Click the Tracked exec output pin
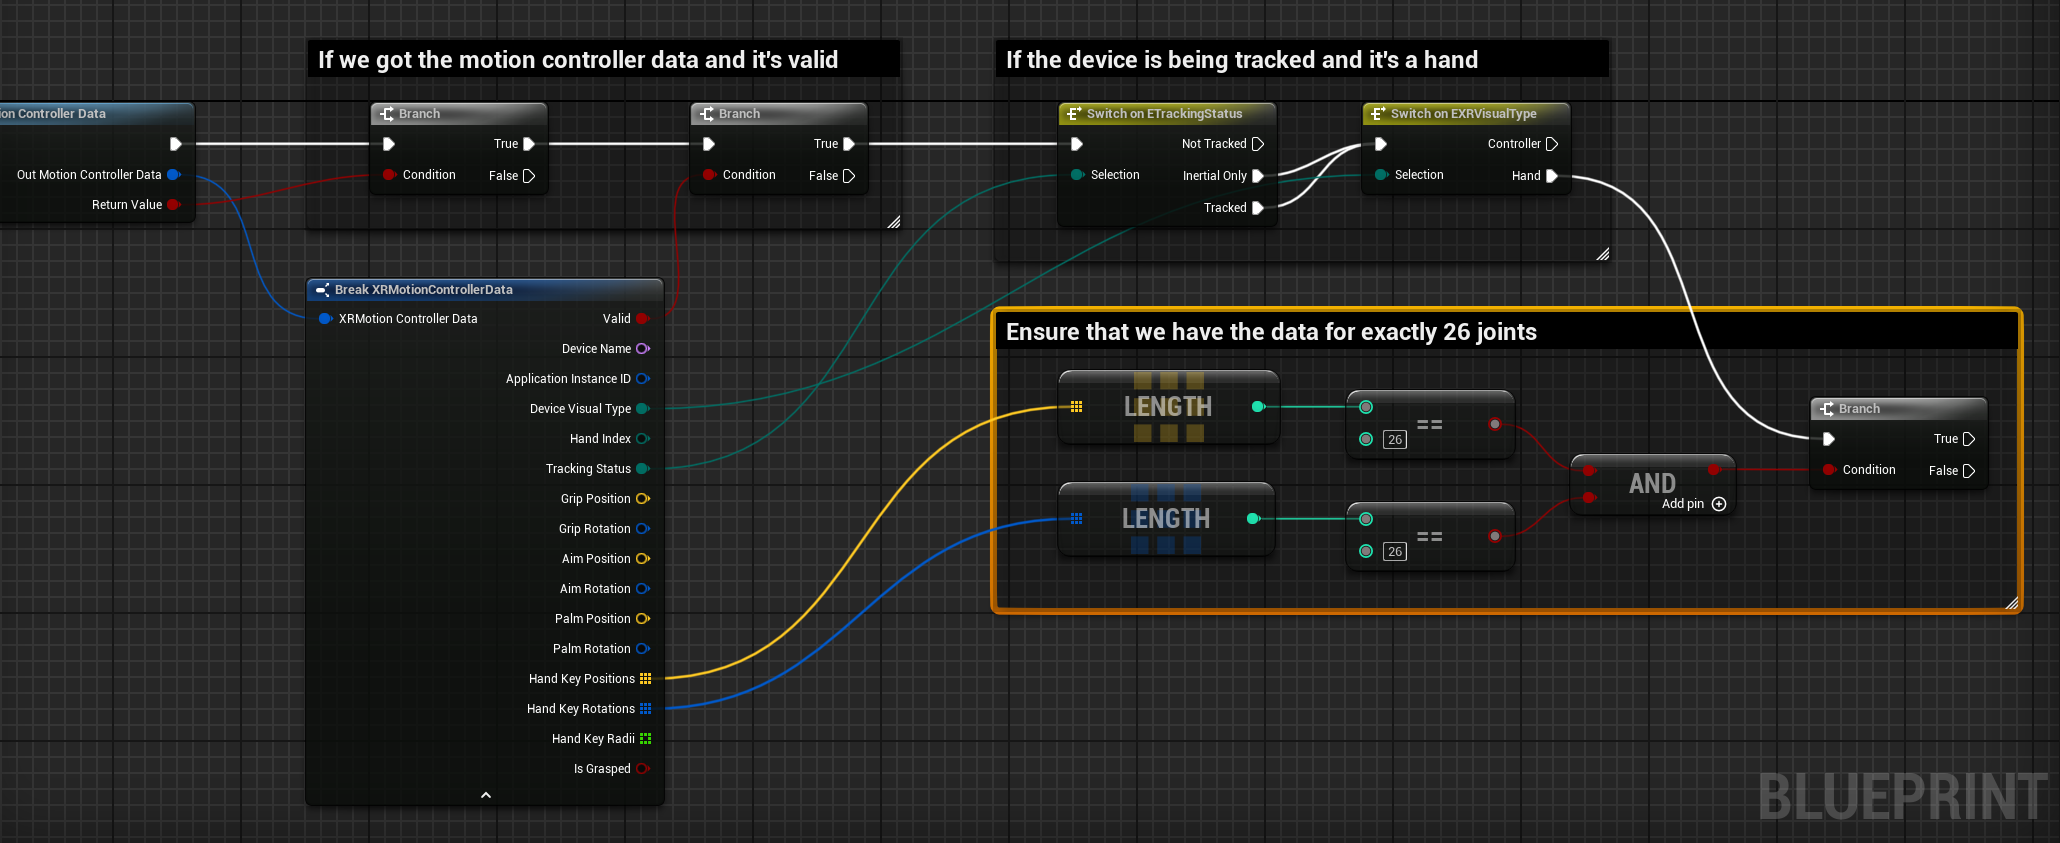 [1258, 208]
